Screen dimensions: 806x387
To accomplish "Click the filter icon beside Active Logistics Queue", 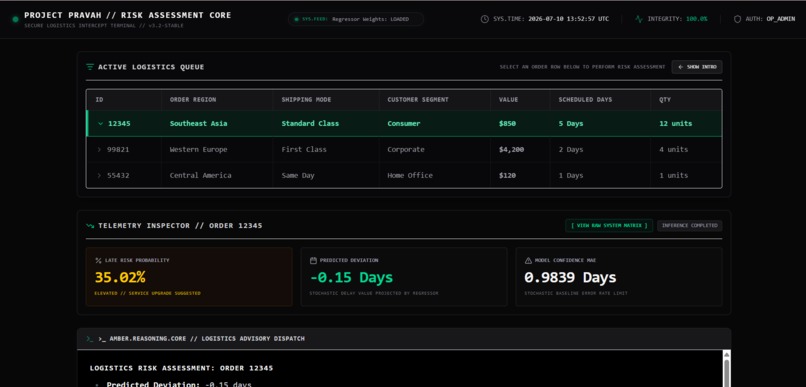I will [90, 67].
